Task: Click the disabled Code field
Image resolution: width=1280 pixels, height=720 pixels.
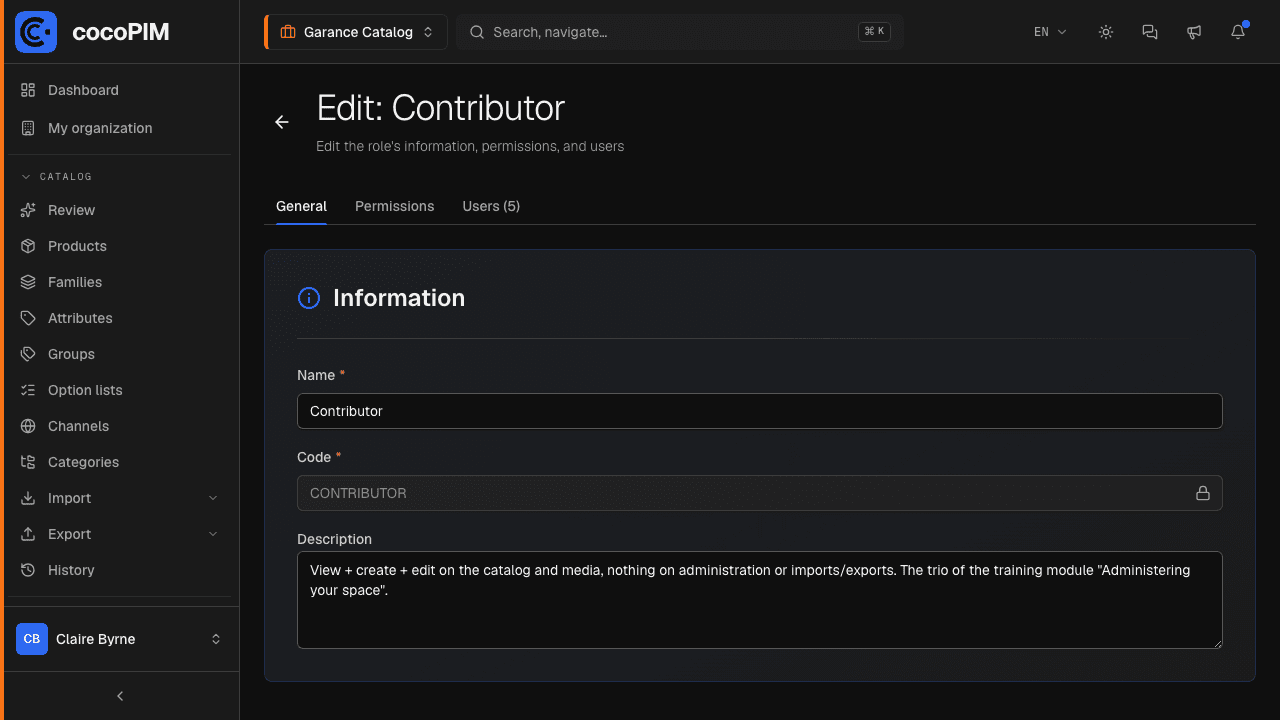Action: (x=760, y=493)
